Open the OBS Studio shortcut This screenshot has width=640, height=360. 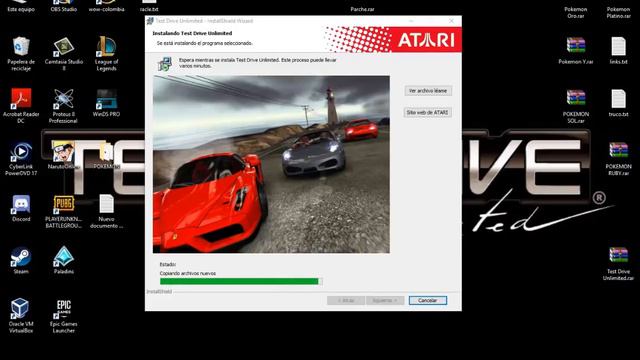point(64,7)
